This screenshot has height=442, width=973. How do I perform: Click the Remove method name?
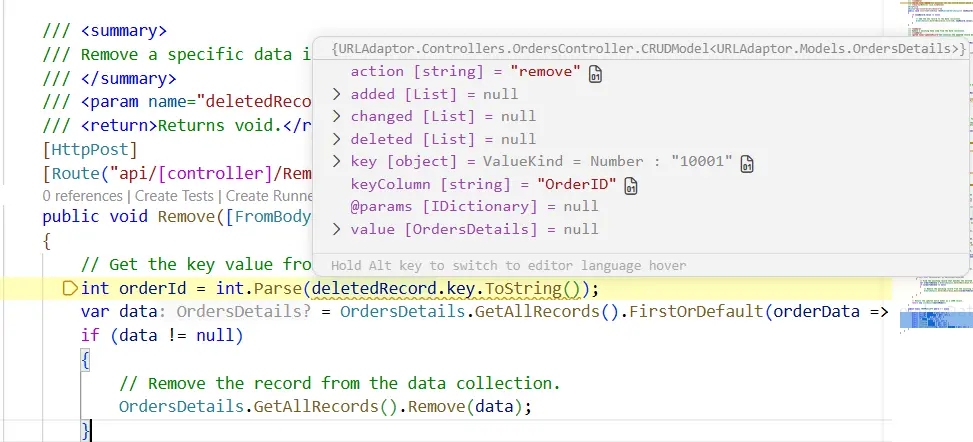click(186, 217)
